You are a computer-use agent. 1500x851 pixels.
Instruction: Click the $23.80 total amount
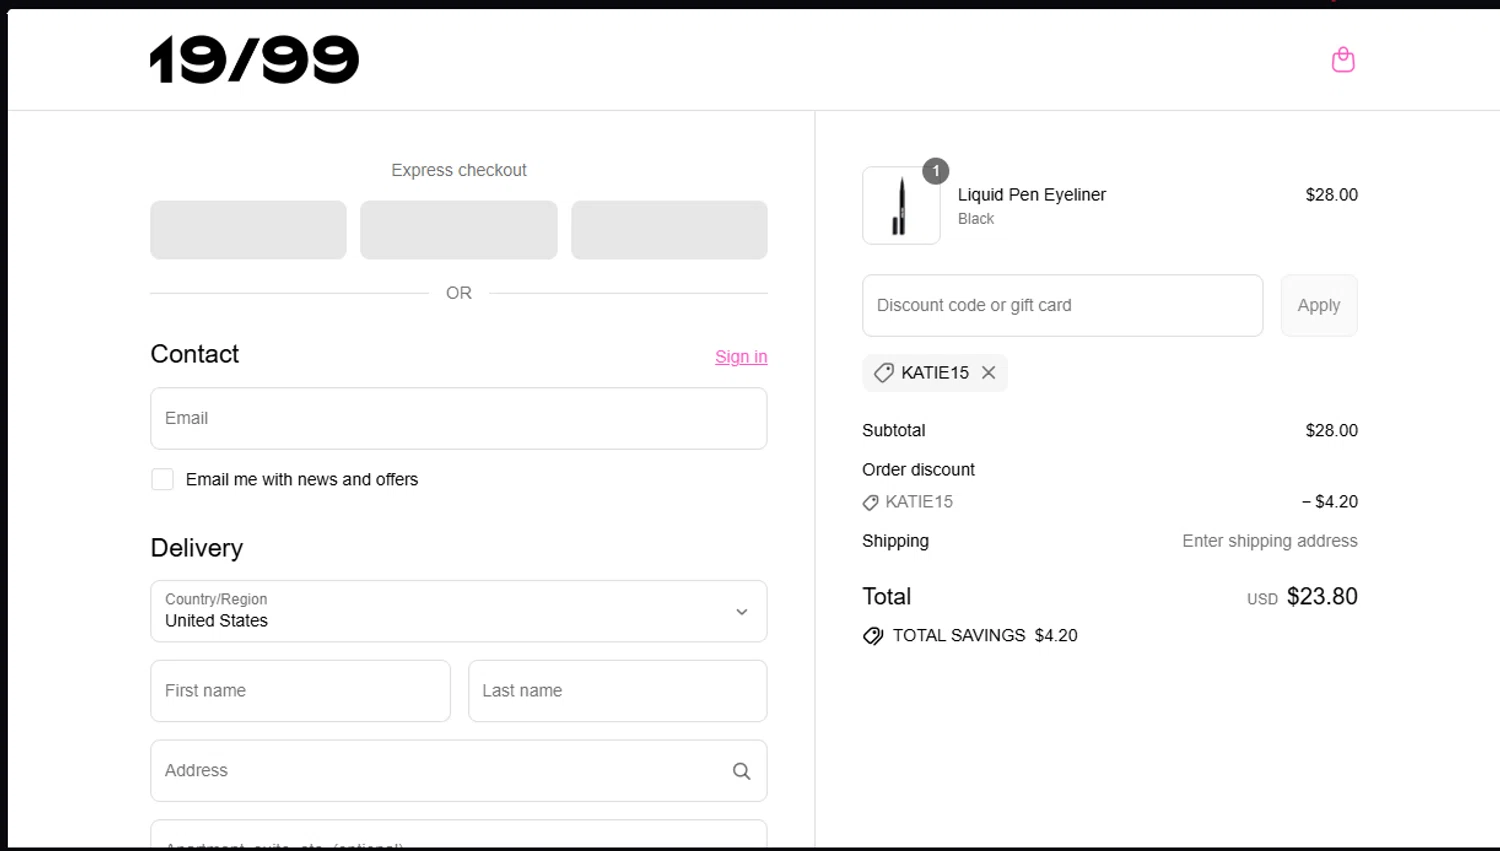(x=1322, y=597)
